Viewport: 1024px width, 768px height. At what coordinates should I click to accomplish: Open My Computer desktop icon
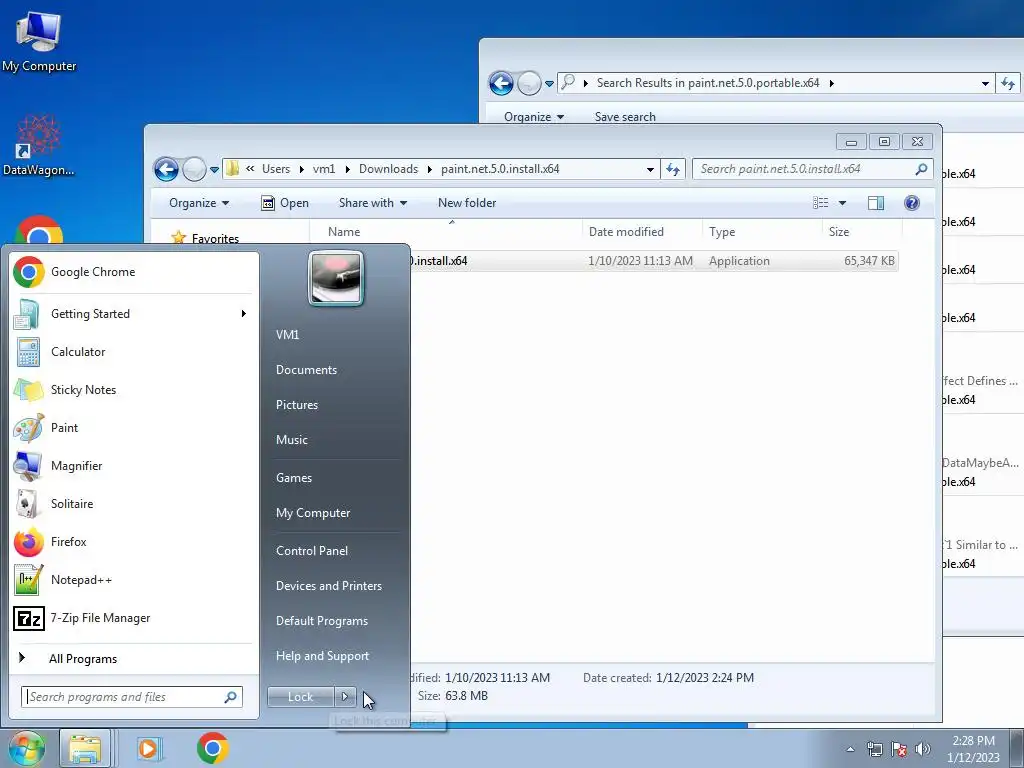click(x=39, y=40)
